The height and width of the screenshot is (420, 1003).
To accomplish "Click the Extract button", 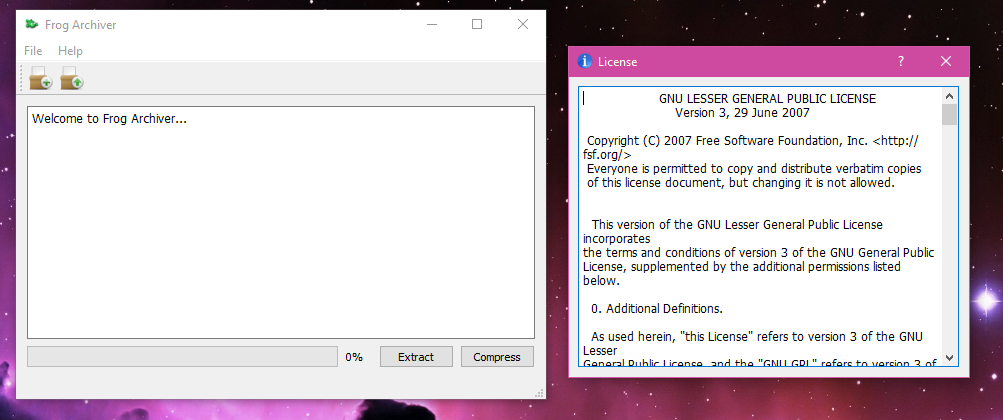I will click(x=416, y=357).
